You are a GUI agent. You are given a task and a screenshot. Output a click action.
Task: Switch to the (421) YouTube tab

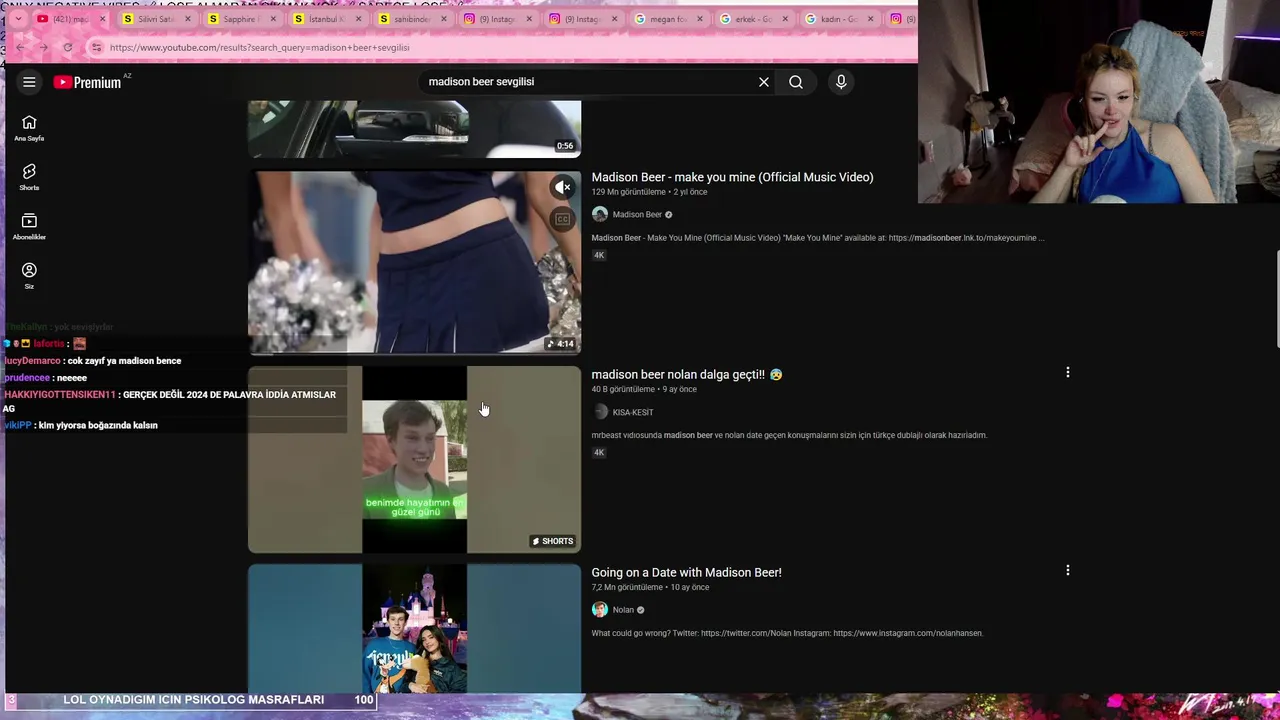pyautogui.click(x=70, y=19)
